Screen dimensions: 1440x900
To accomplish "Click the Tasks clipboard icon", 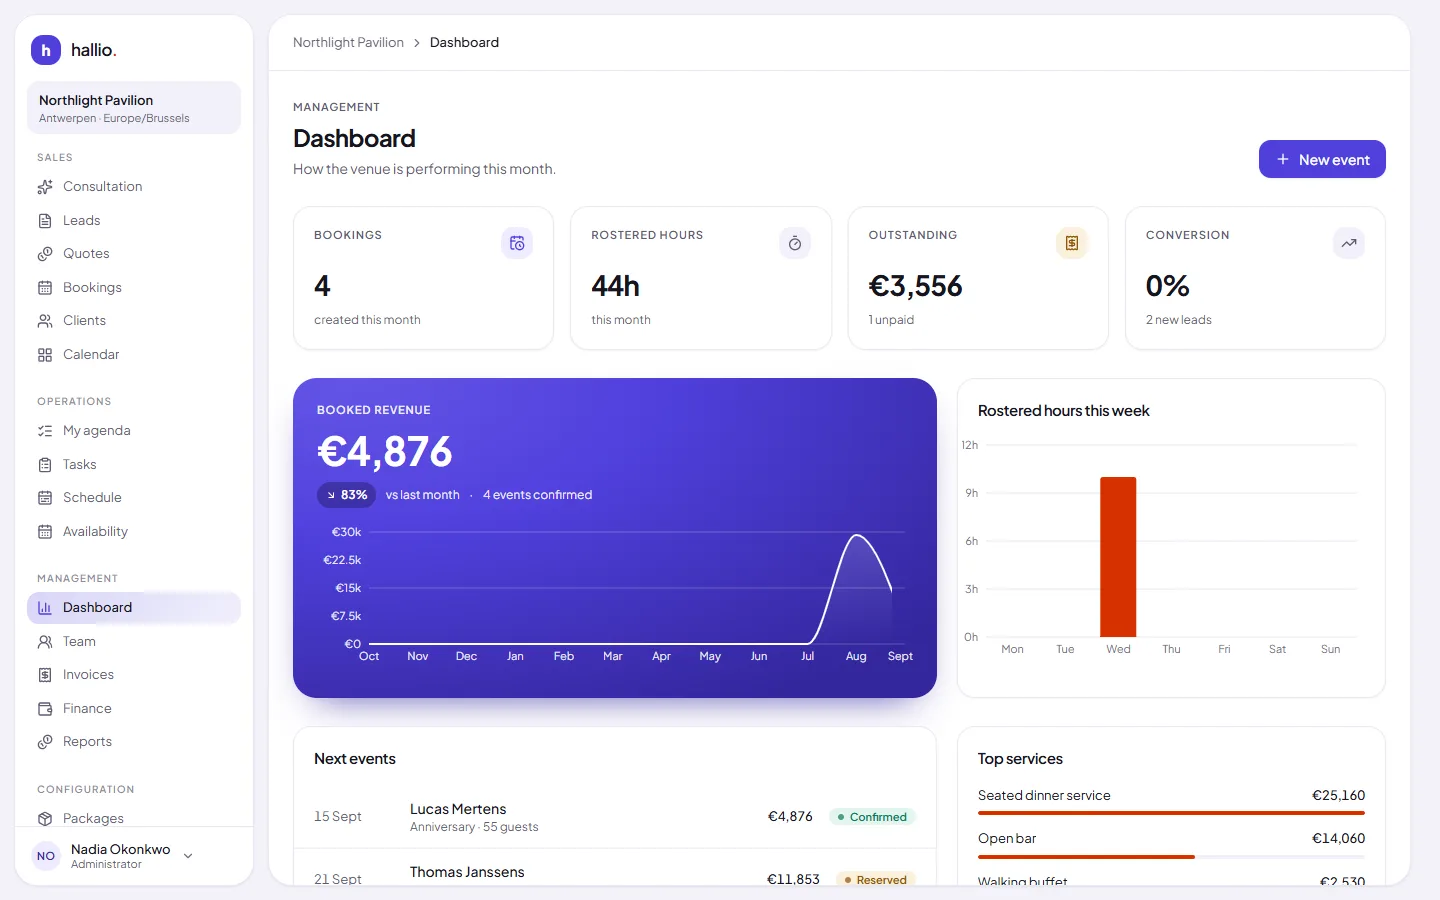I will pyautogui.click(x=45, y=465).
